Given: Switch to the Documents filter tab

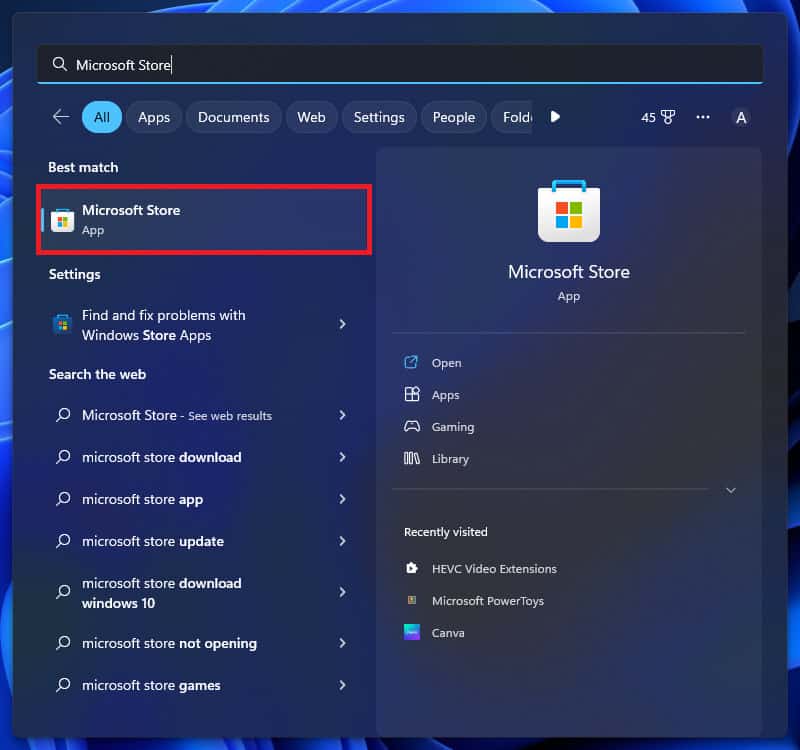Looking at the screenshot, I should 233,117.
